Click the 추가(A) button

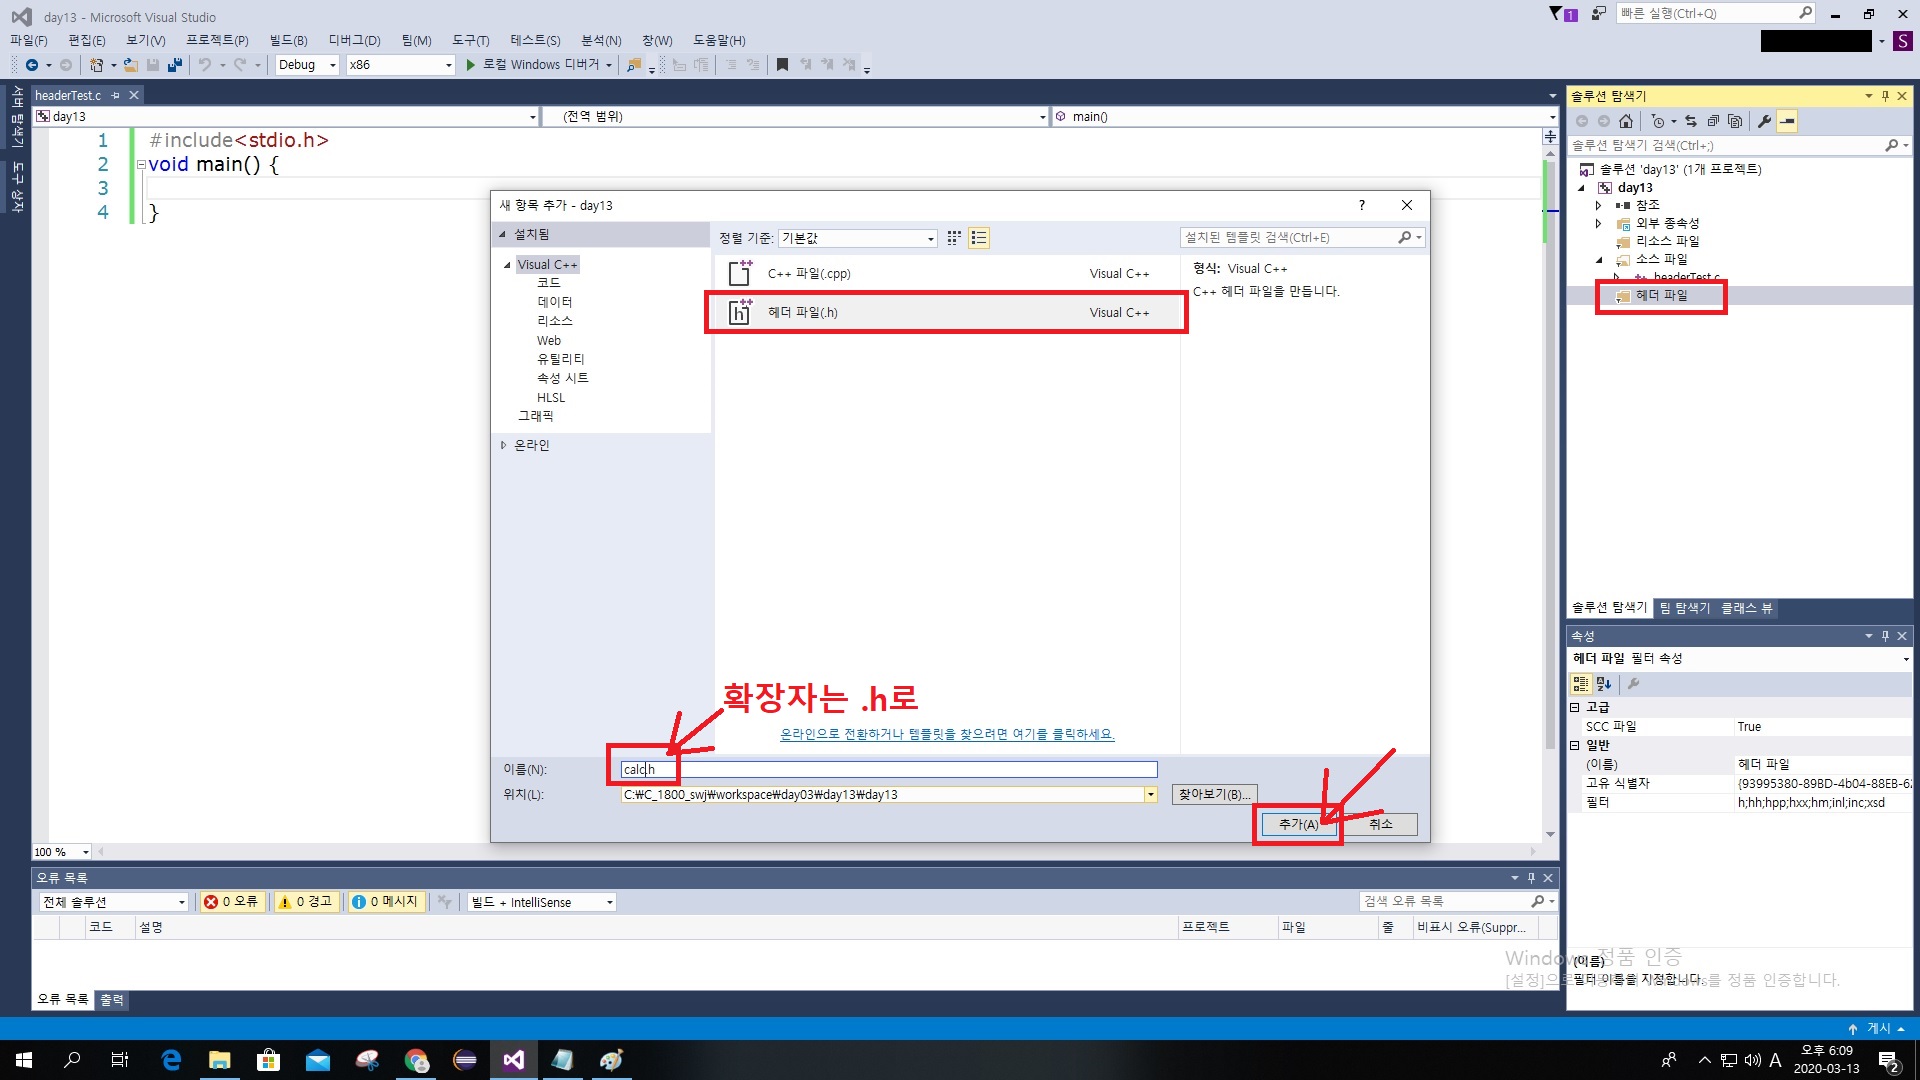point(1298,824)
